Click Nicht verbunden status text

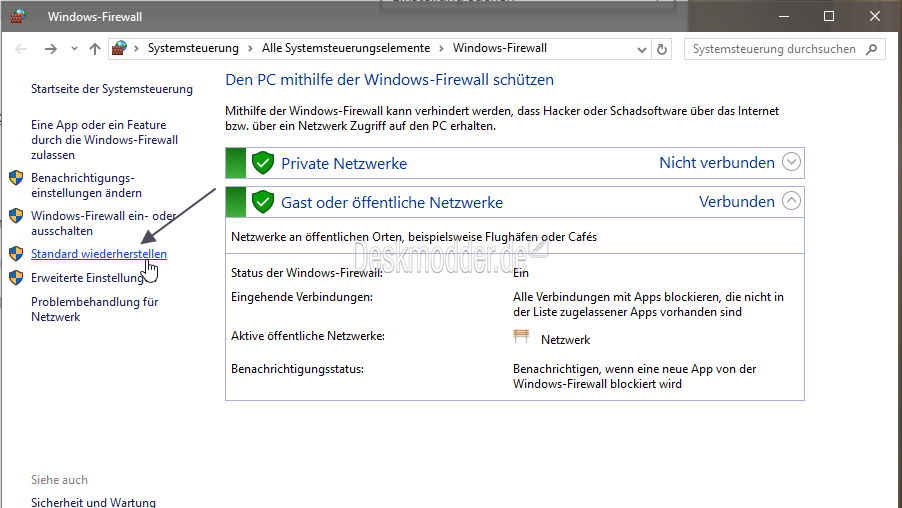click(x=717, y=163)
